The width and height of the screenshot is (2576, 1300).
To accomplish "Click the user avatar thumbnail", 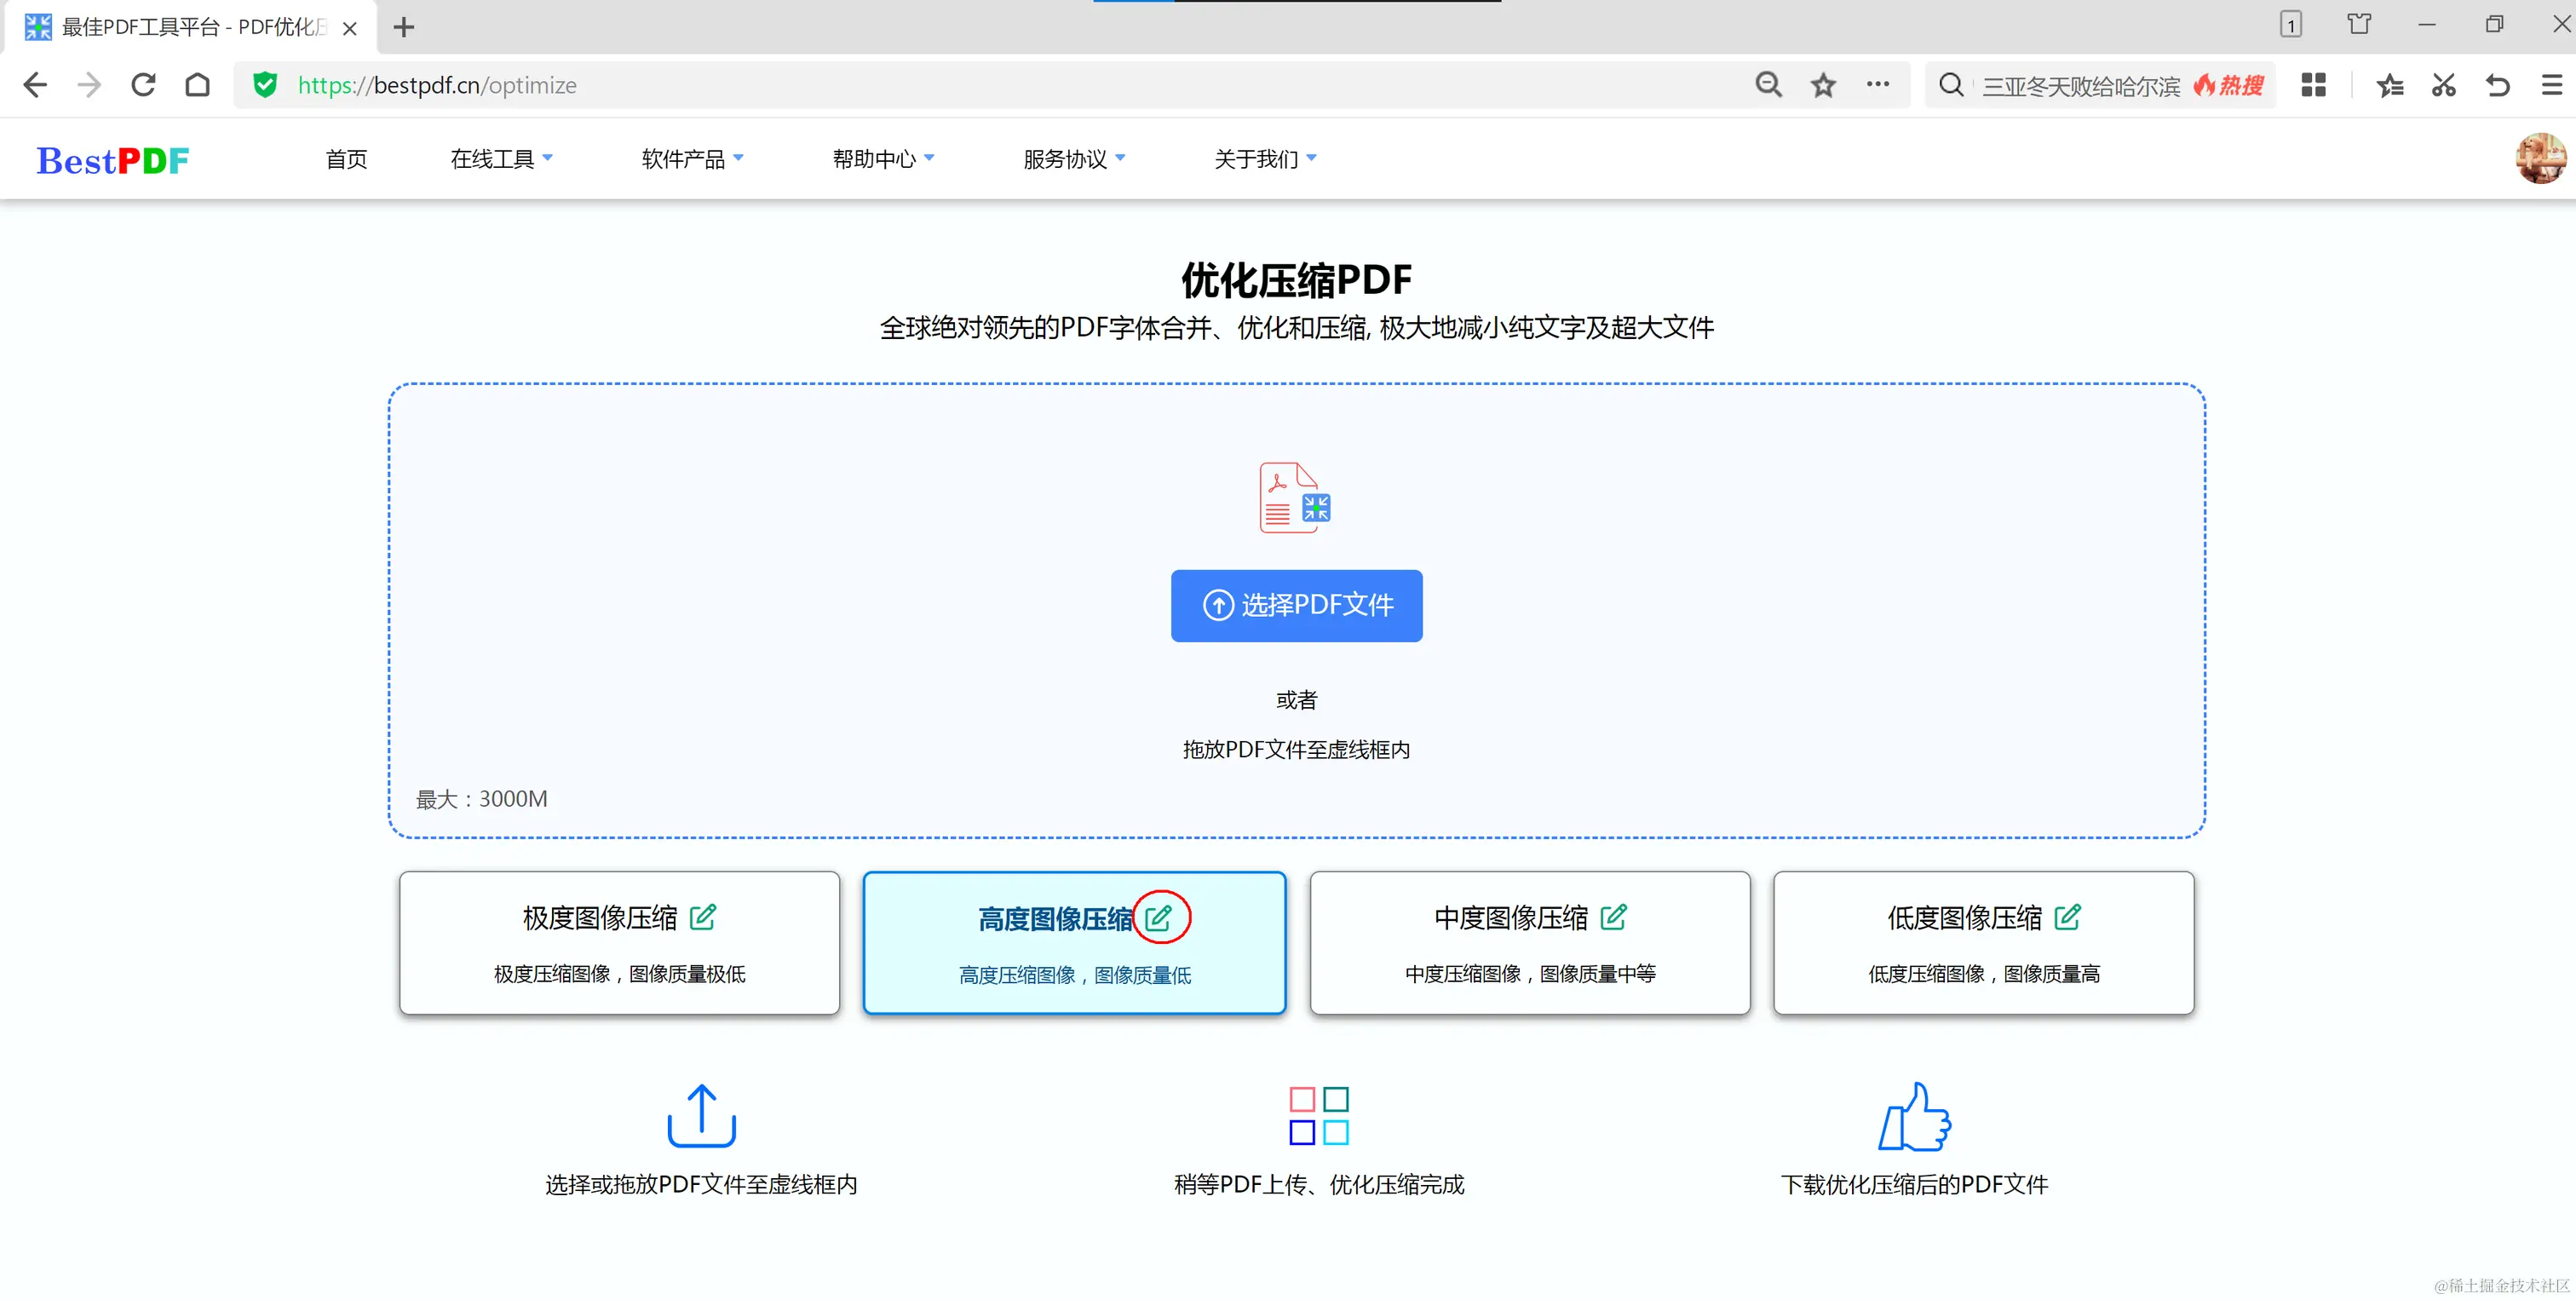I will (x=2540, y=158).
